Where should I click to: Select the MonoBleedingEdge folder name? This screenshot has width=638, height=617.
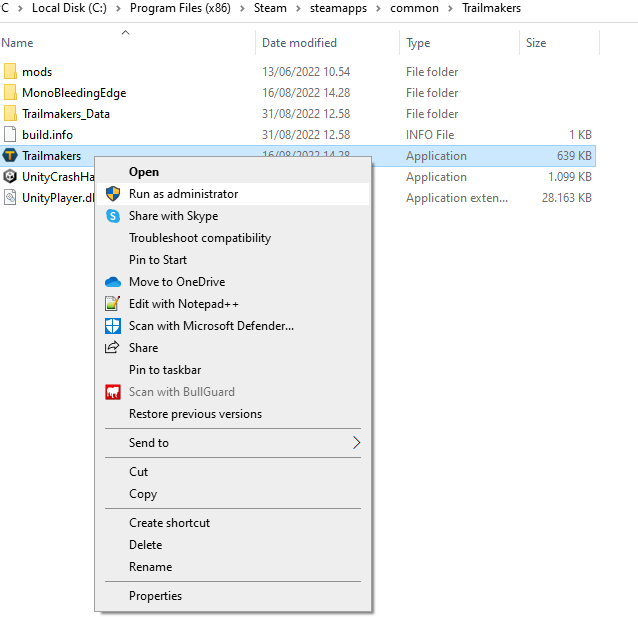[74, 93]
